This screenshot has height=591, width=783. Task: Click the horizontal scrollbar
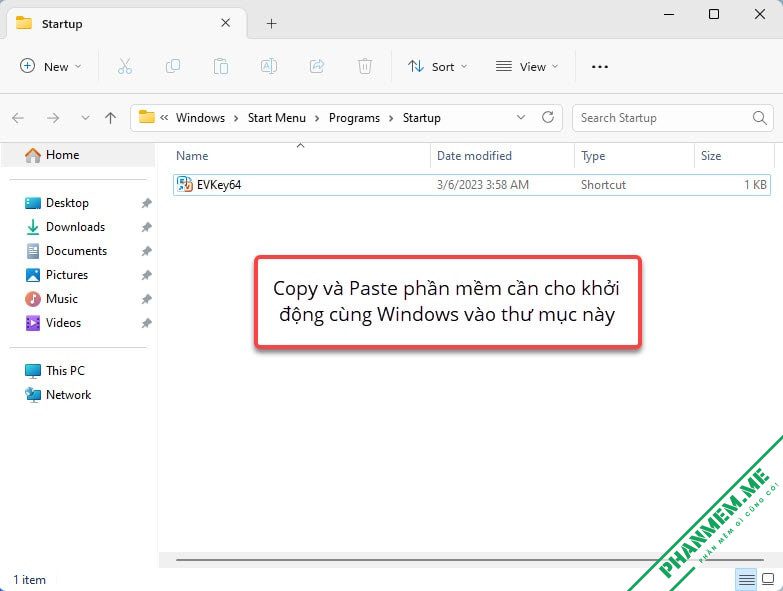tap(469, 560)
